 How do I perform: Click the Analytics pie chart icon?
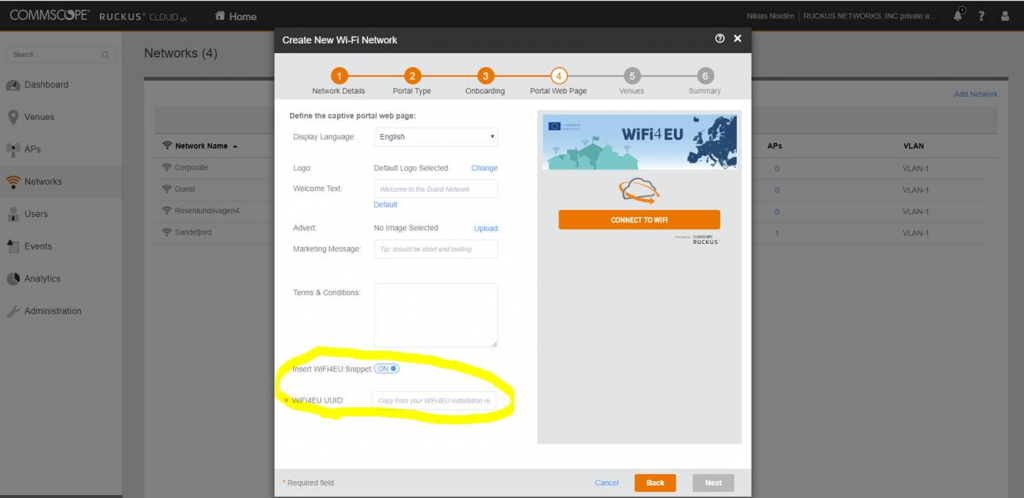(x=13, y=279)
